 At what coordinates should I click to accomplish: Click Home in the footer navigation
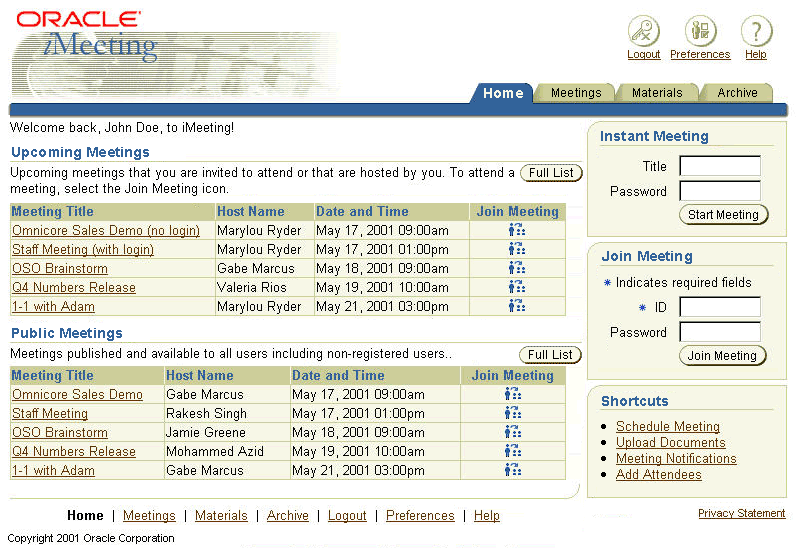[x=85, y=515]
